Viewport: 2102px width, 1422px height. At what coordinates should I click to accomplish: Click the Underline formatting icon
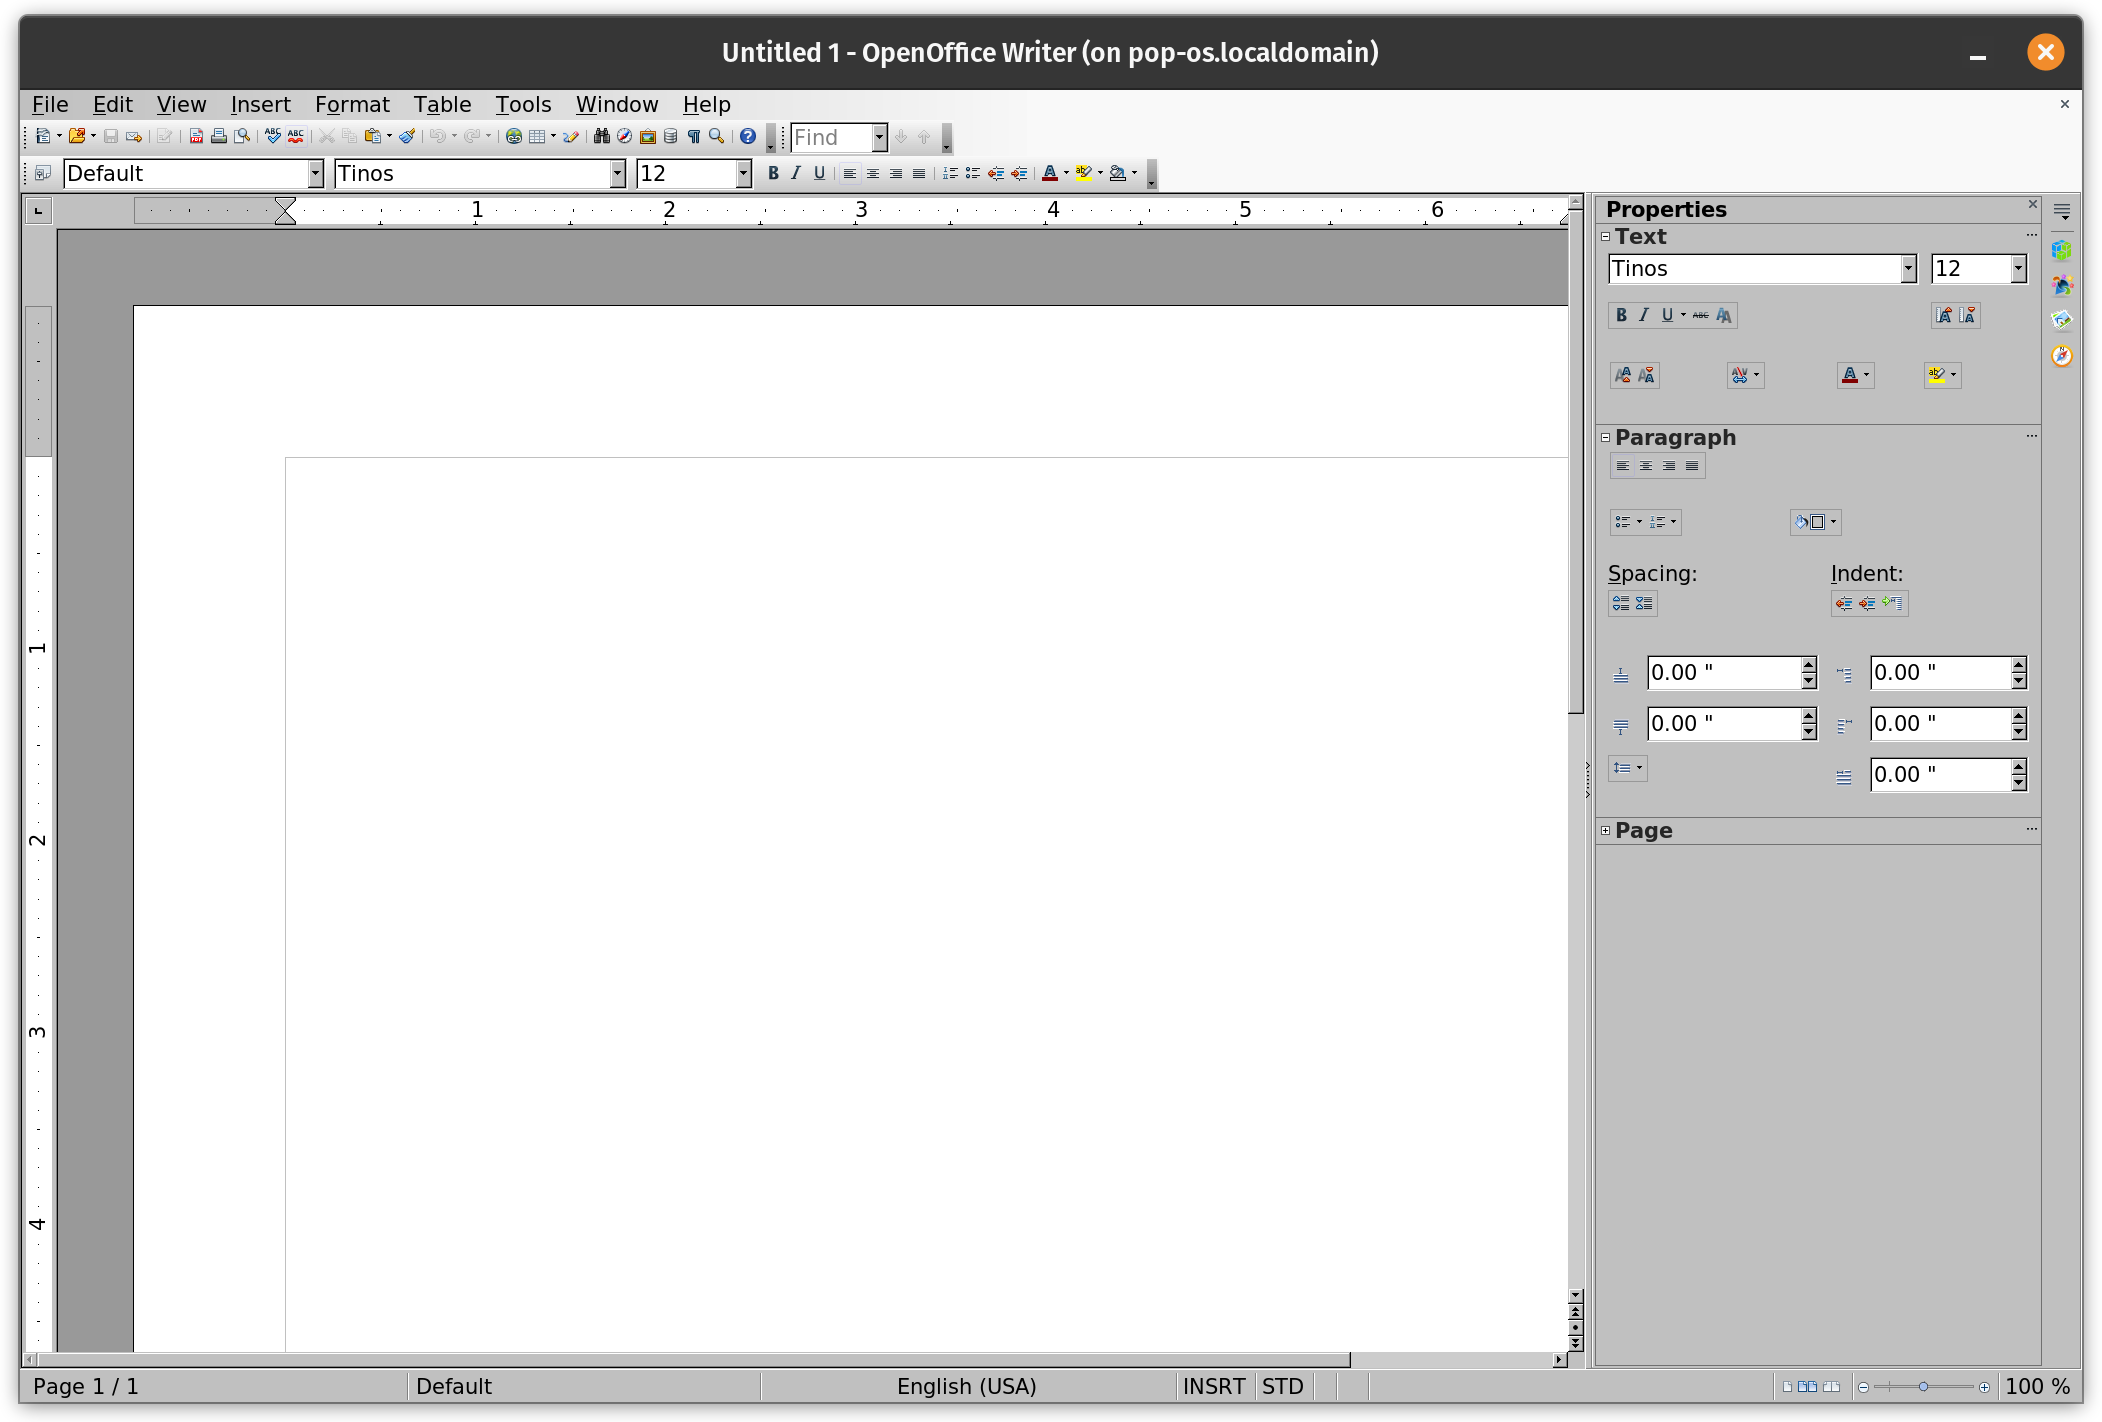(x=819, y=173)
